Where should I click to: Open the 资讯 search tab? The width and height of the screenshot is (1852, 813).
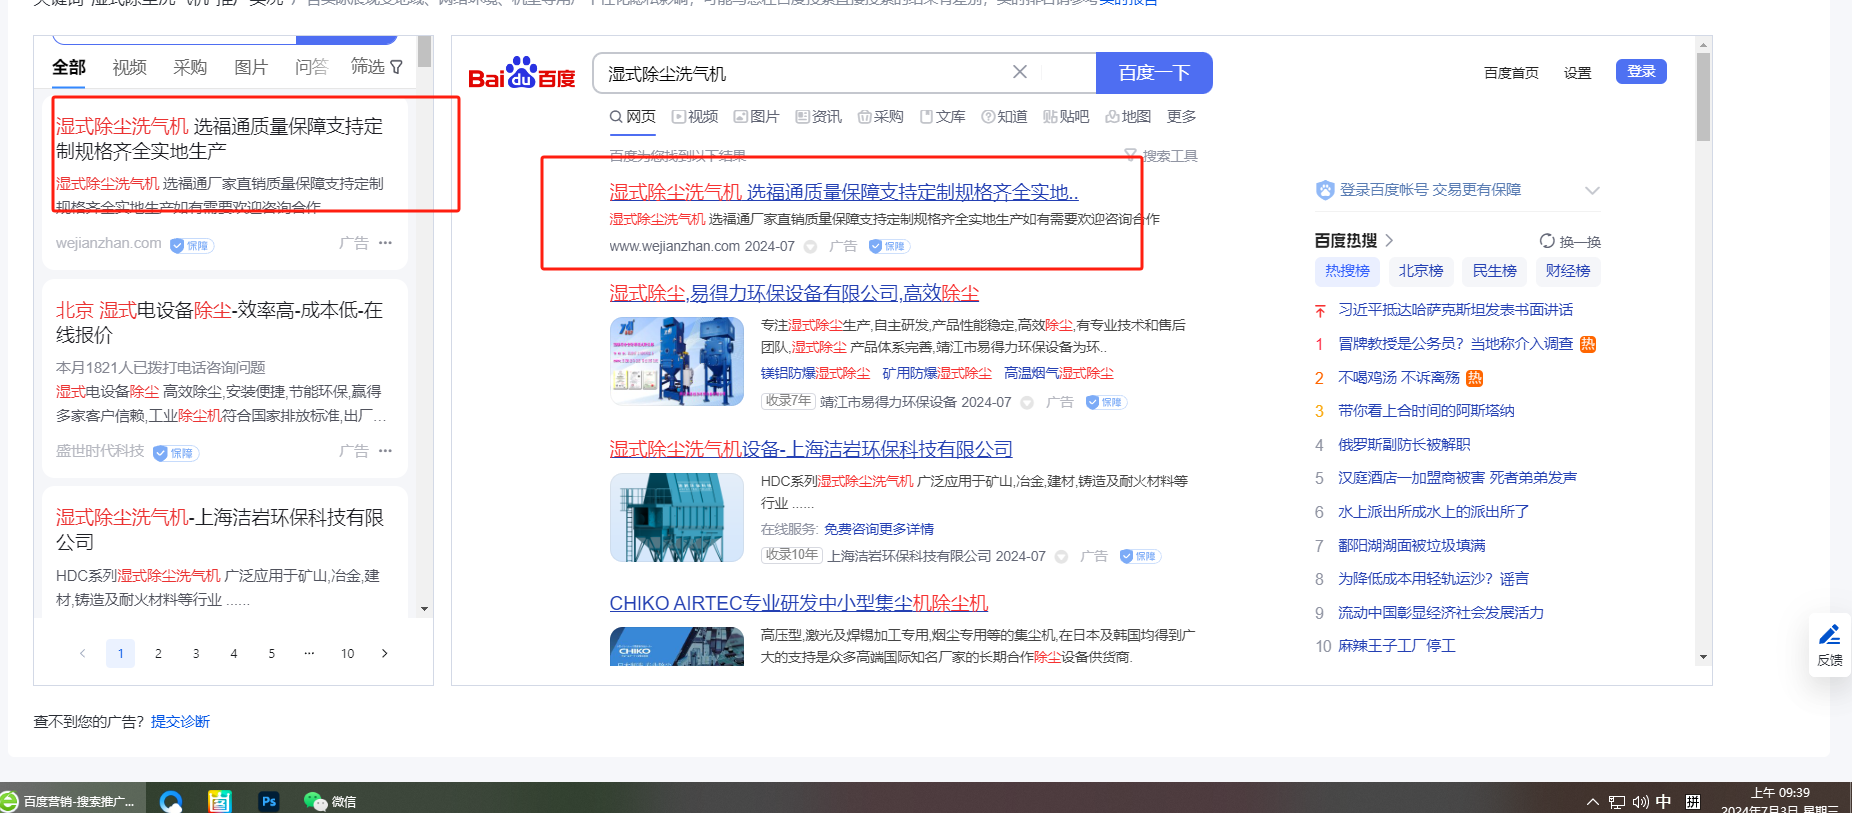click(x=819, y=117)
